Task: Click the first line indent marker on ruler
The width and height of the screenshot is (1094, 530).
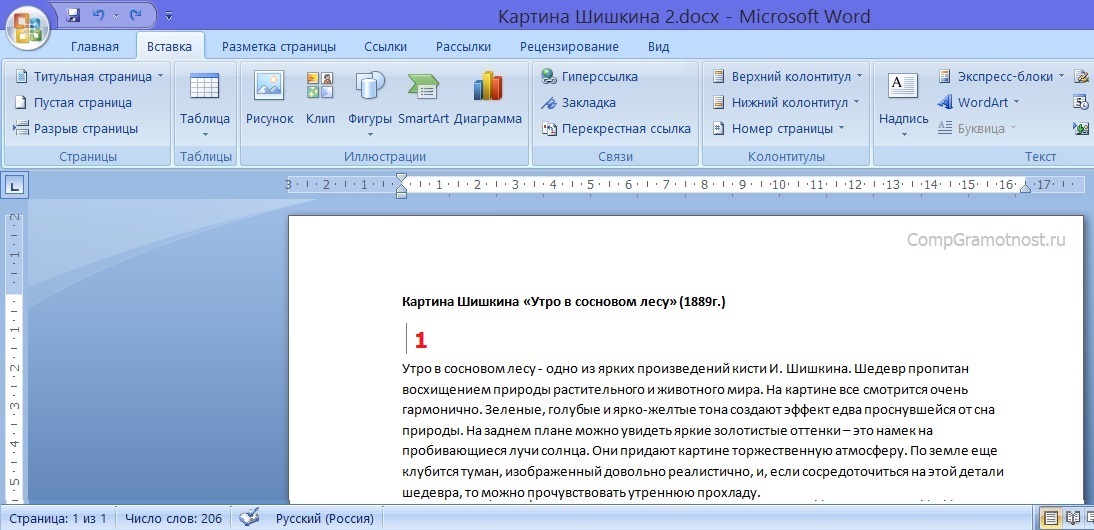Action: pyautogui.click(x=401, y=179)
